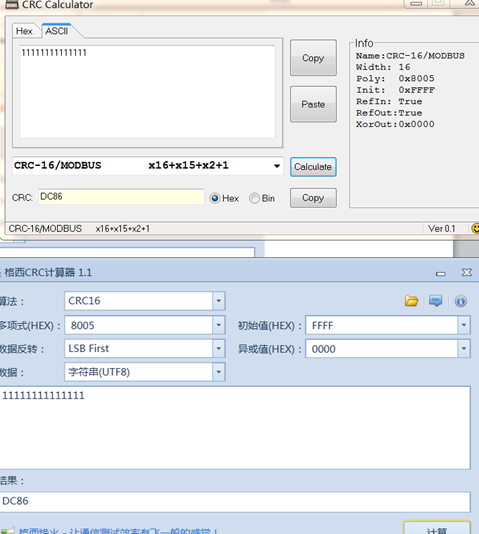
Task: Switch to the ASCII input tab
Action: 57,31
